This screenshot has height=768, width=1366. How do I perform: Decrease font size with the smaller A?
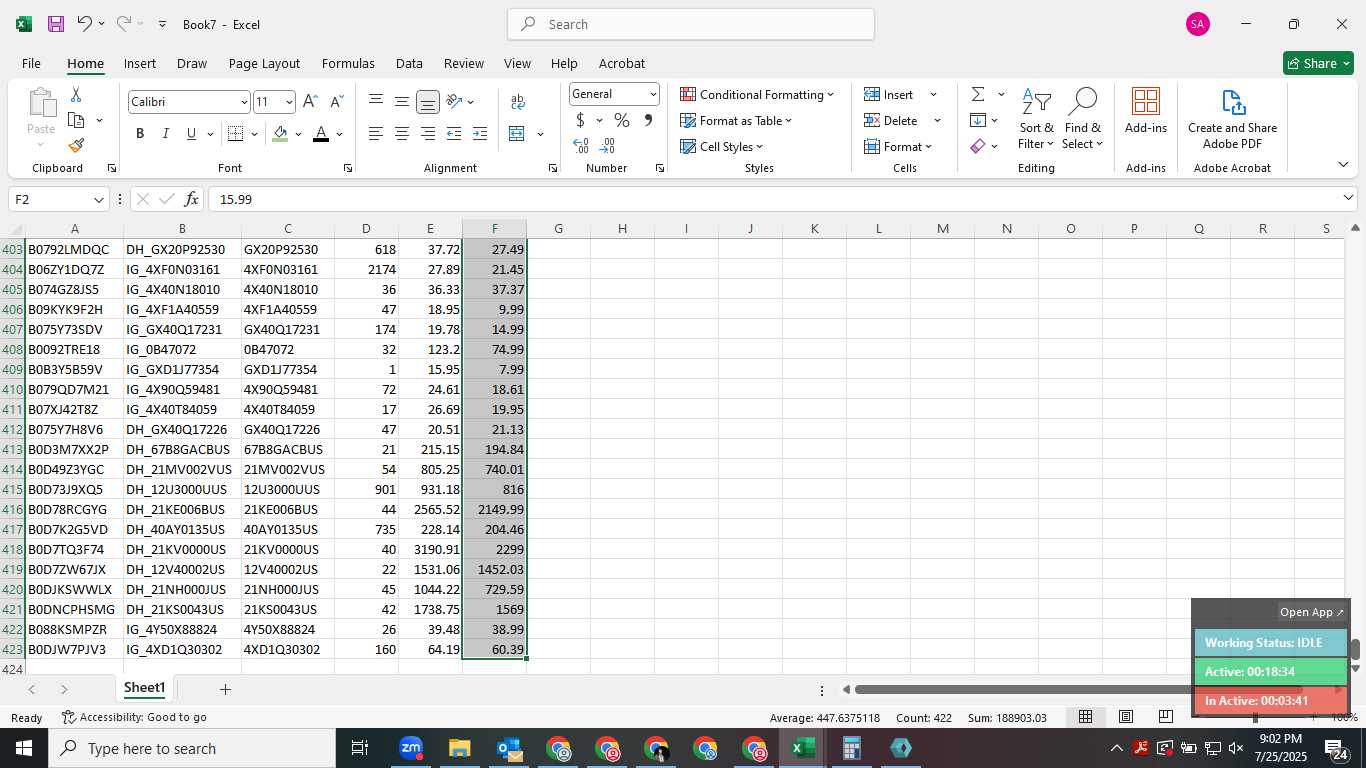point(336,102)
